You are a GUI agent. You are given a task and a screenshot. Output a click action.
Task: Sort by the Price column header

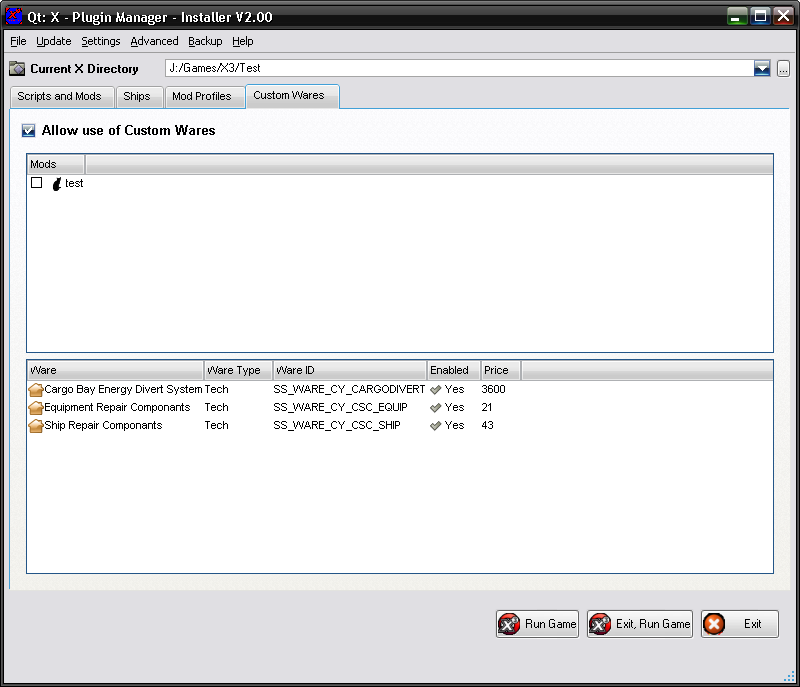[501, 370]
